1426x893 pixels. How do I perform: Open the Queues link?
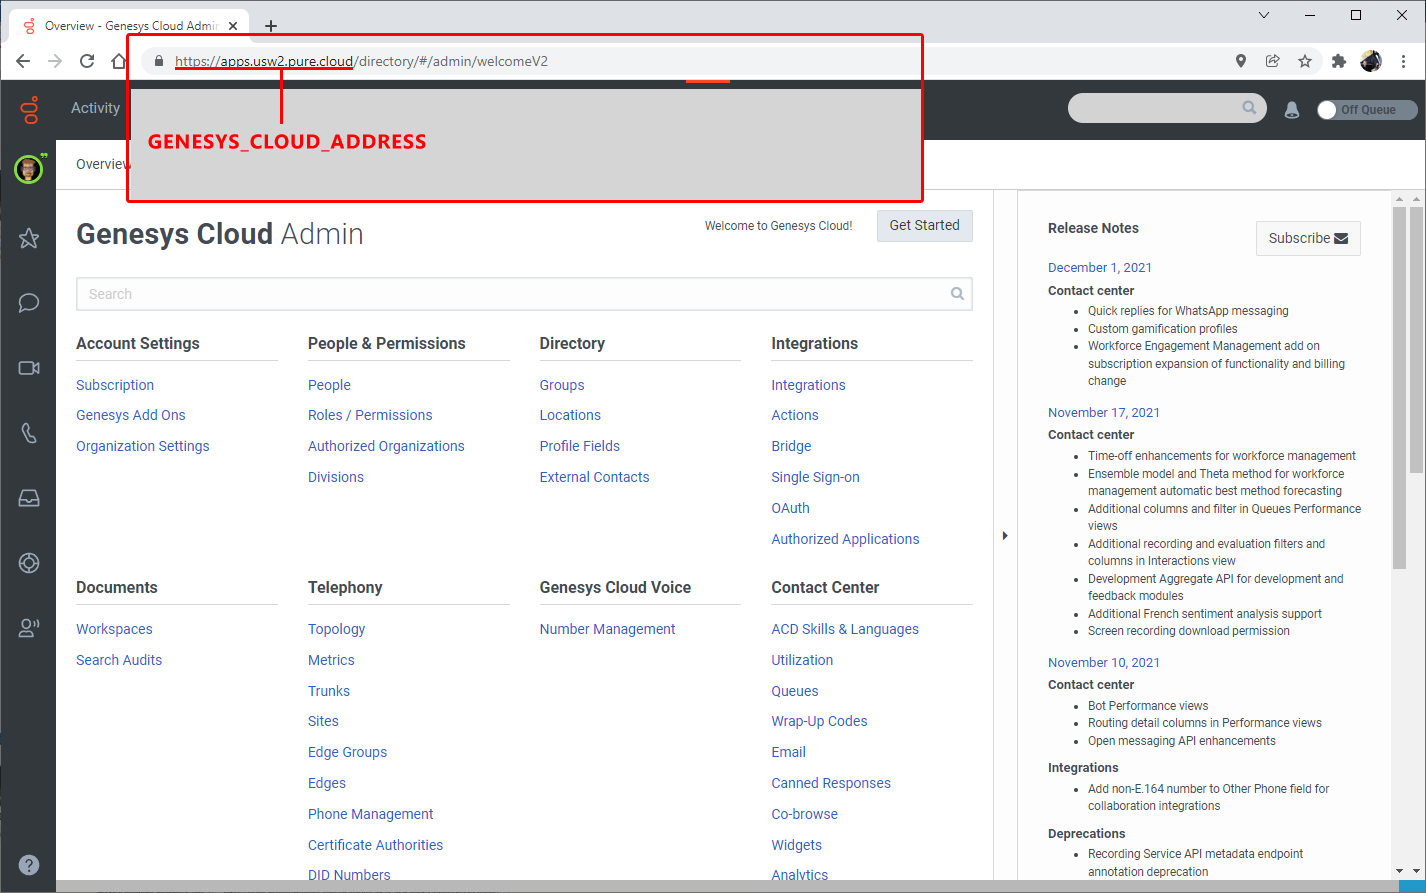(794, 691)
